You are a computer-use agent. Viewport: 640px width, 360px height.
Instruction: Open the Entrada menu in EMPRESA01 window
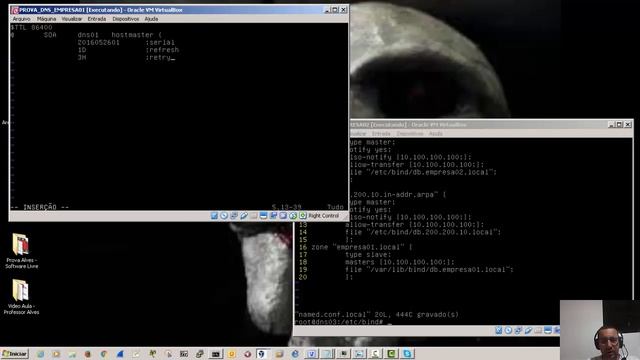click(97, 19)
